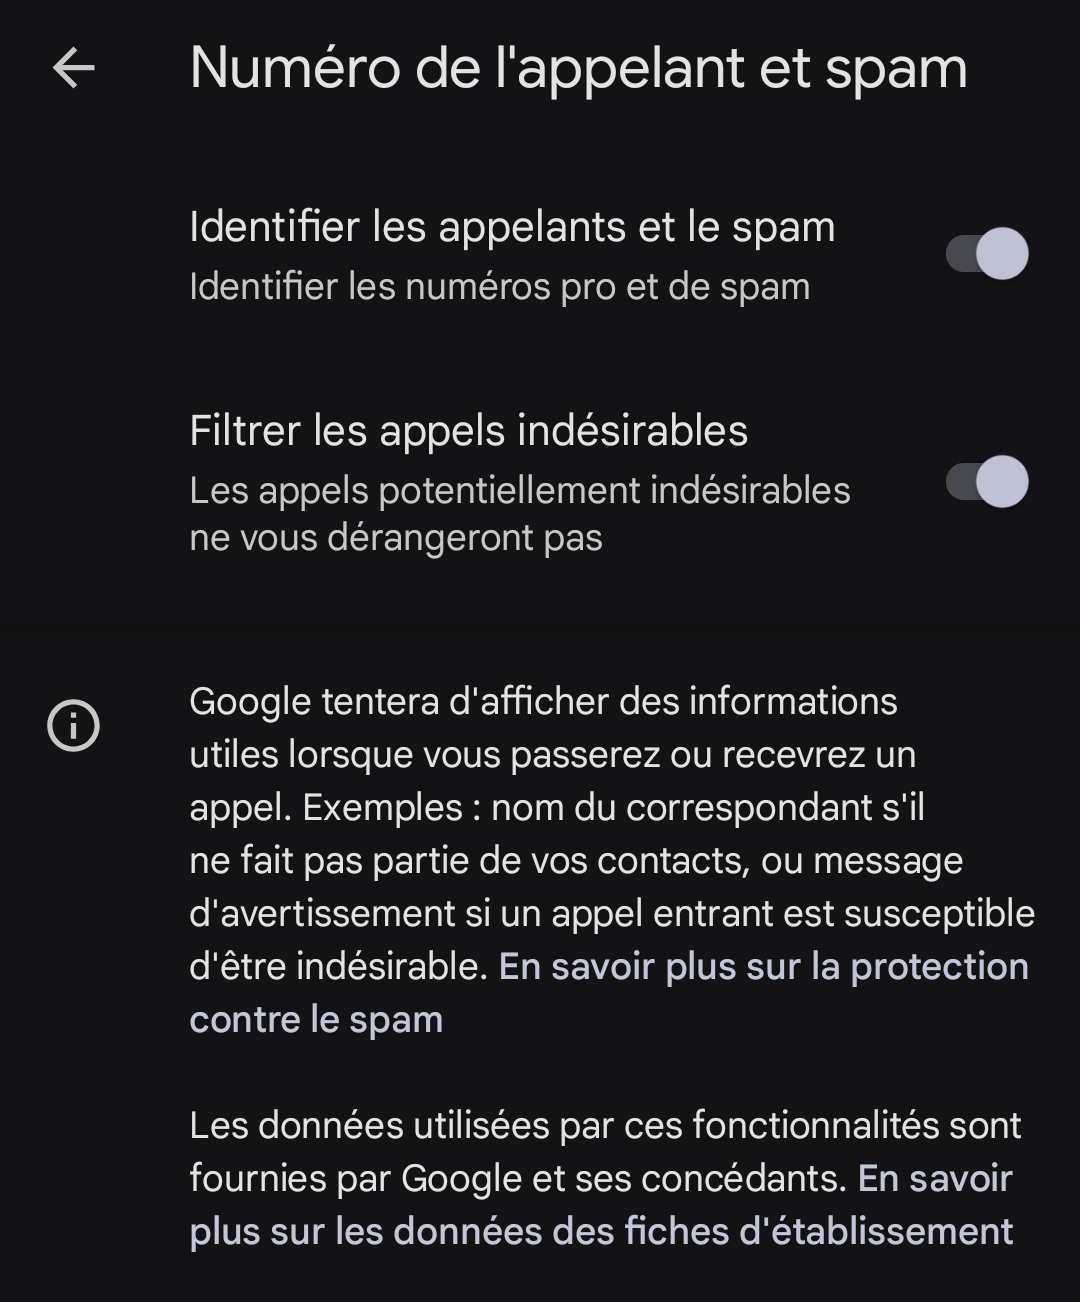Click the "Les données utilisées par ces fonctionnalités" line

605,1126
